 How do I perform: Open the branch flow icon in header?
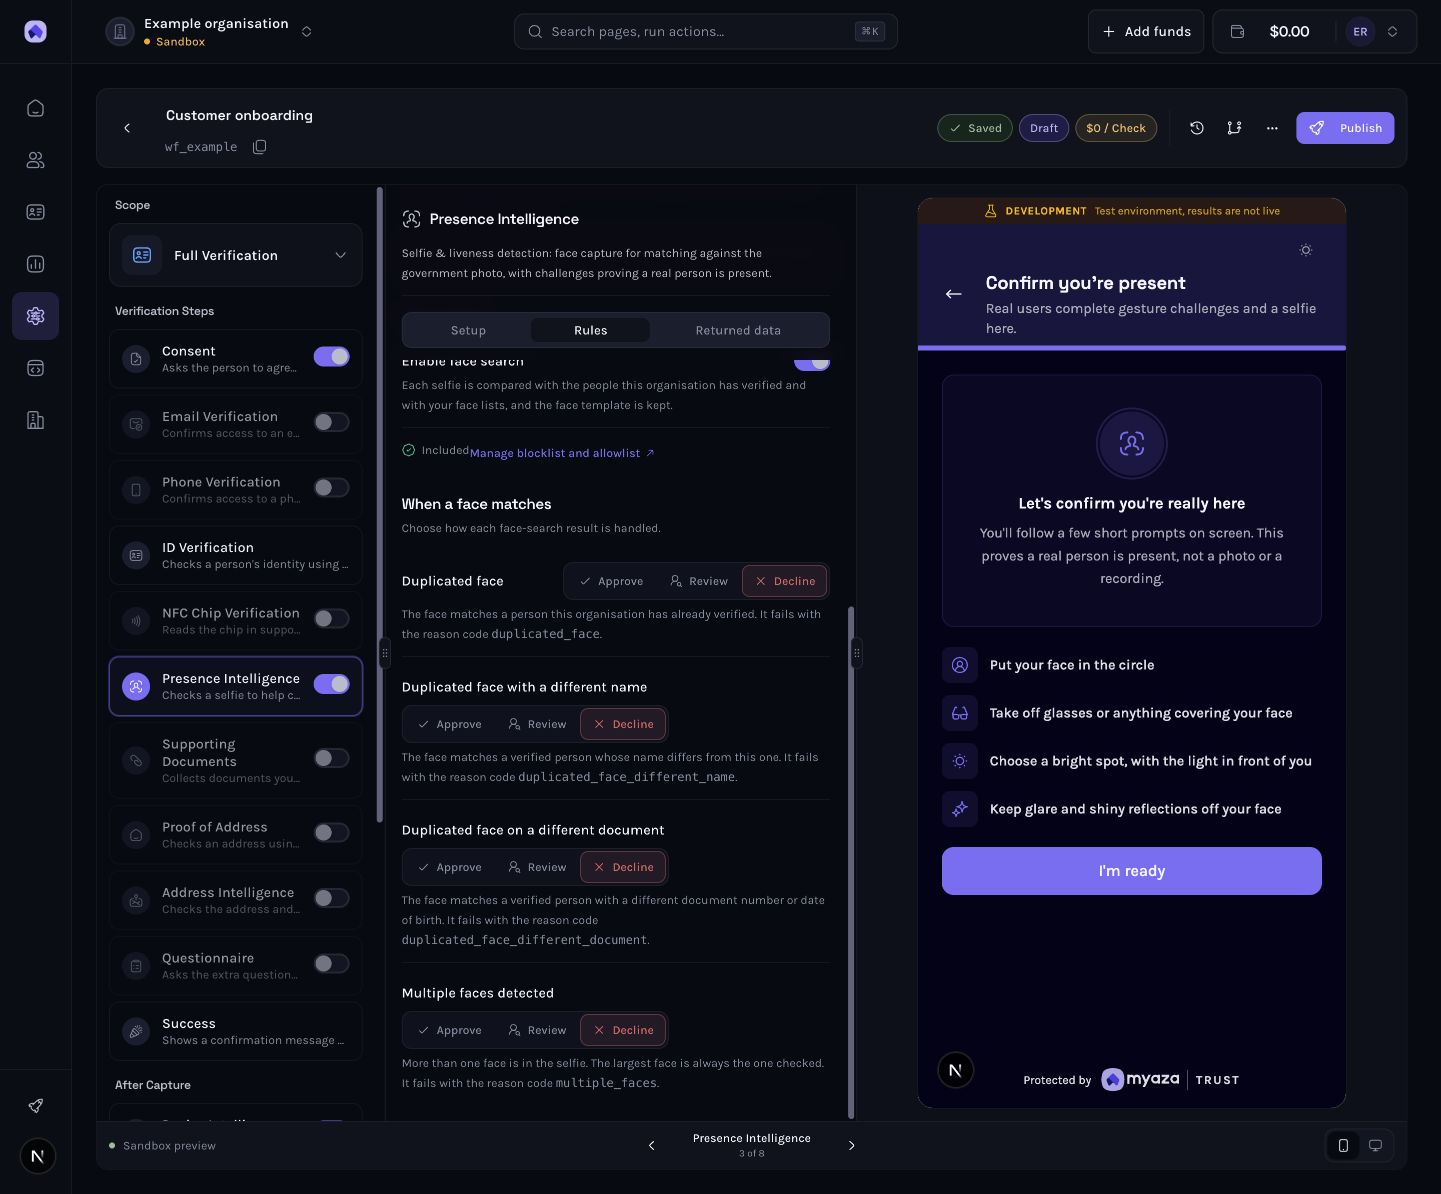[x=1234, y=128]
